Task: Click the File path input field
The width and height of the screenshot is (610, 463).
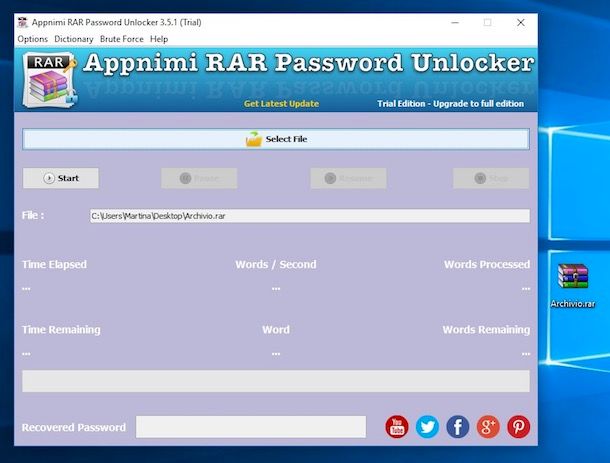Action: 310,216
